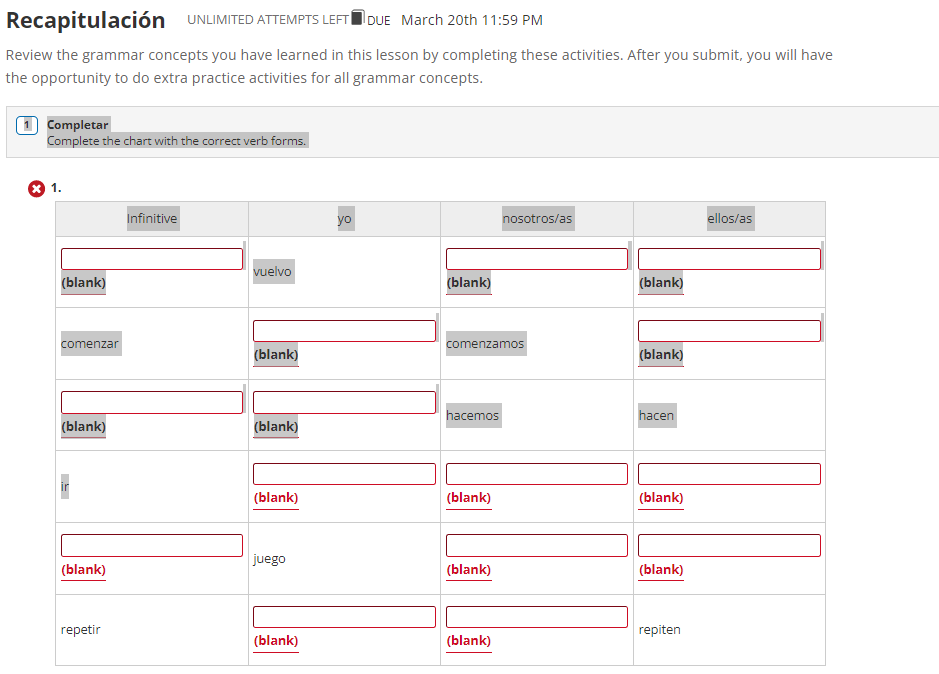This screenshot has height=674, width=939.
Task: Click the infinitive field in vuelvo row
Action: pos(152,259)
